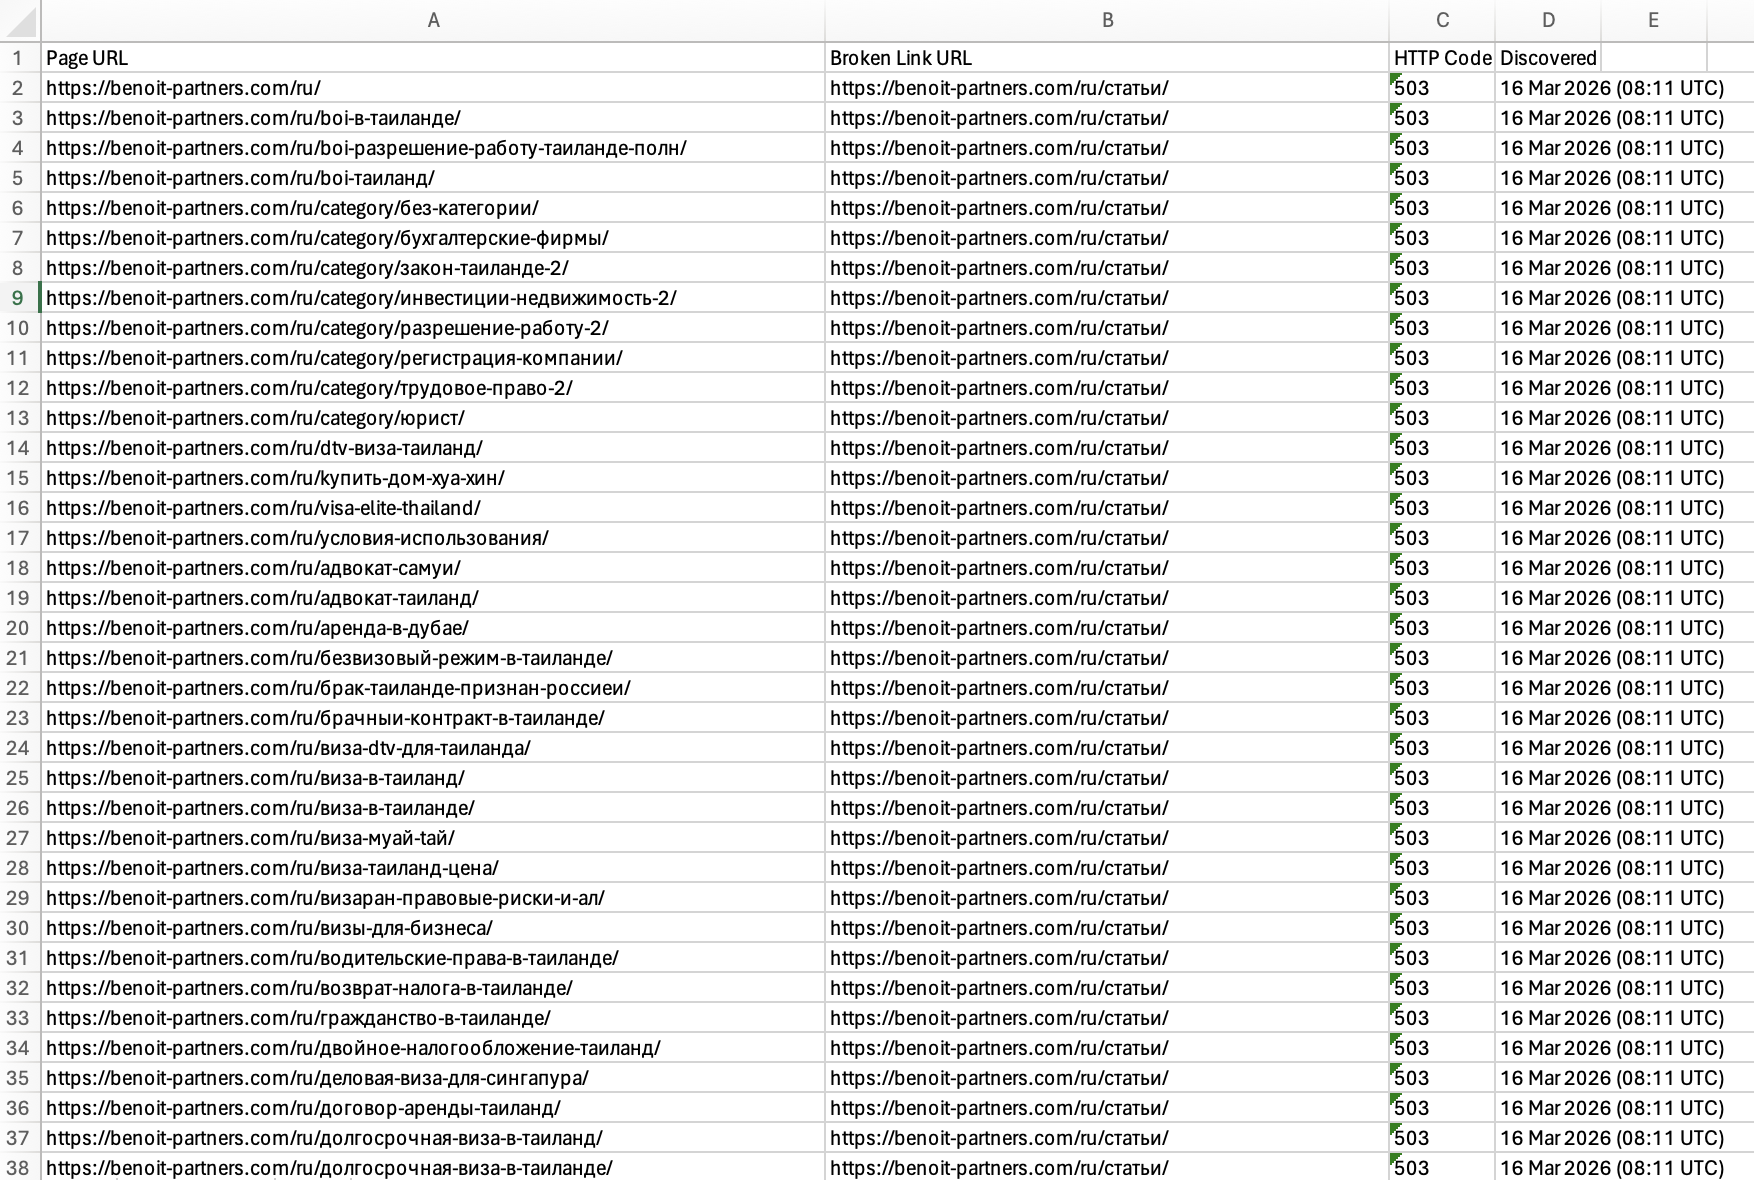1754x1180 pixels.
Task: Click the "Page URL" header cell
Action: (433, 58)
